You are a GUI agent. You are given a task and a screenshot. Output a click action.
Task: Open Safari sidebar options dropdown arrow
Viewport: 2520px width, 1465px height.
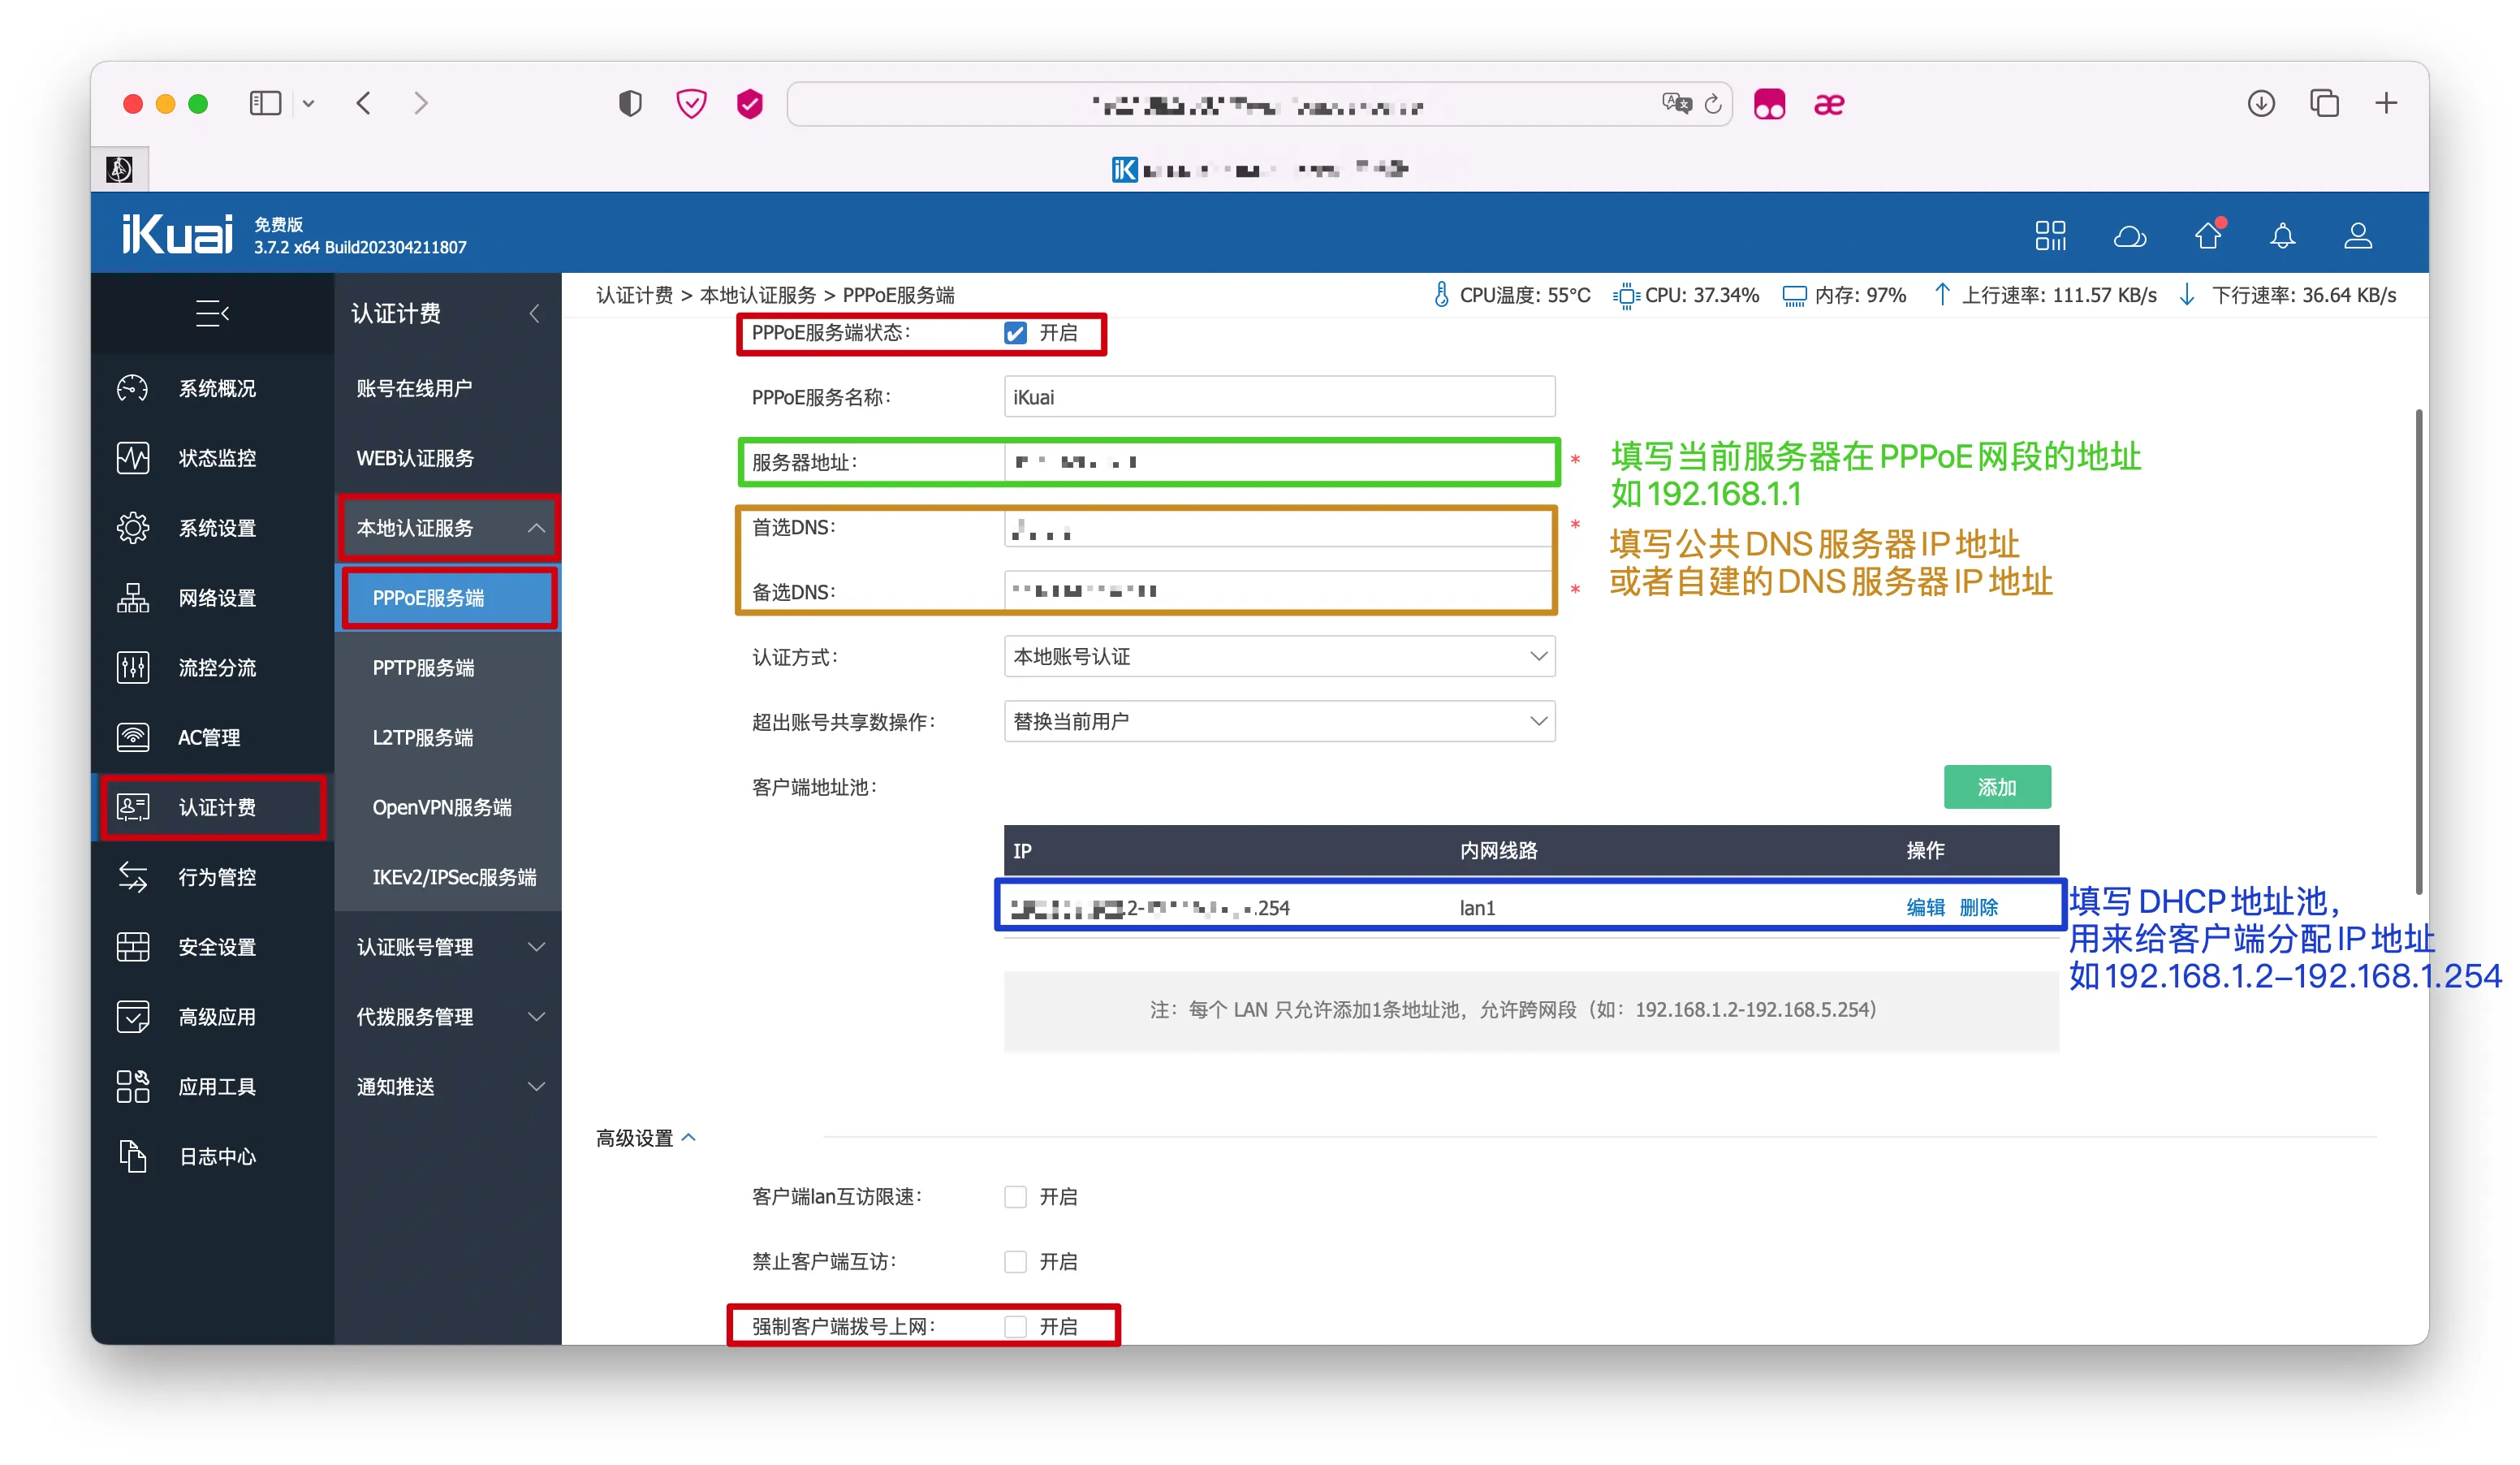click(308, 104)
